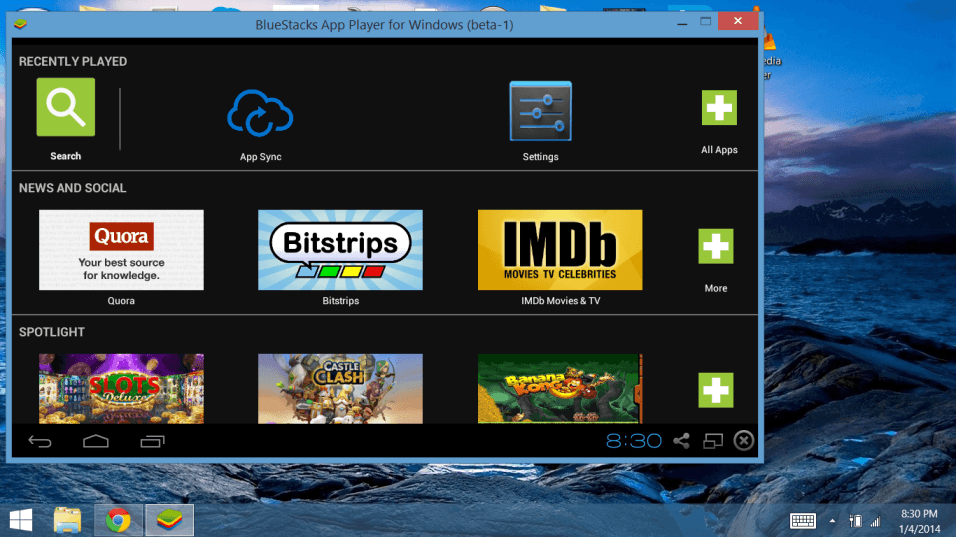Open Google Chrome from the taskbar
Screen dimensions: 956x537
coord(118,521)
